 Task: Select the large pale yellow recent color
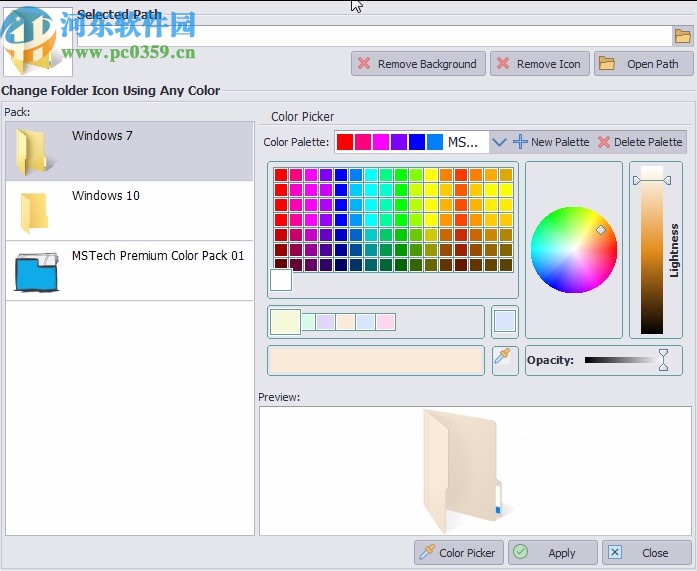(285, 322)
